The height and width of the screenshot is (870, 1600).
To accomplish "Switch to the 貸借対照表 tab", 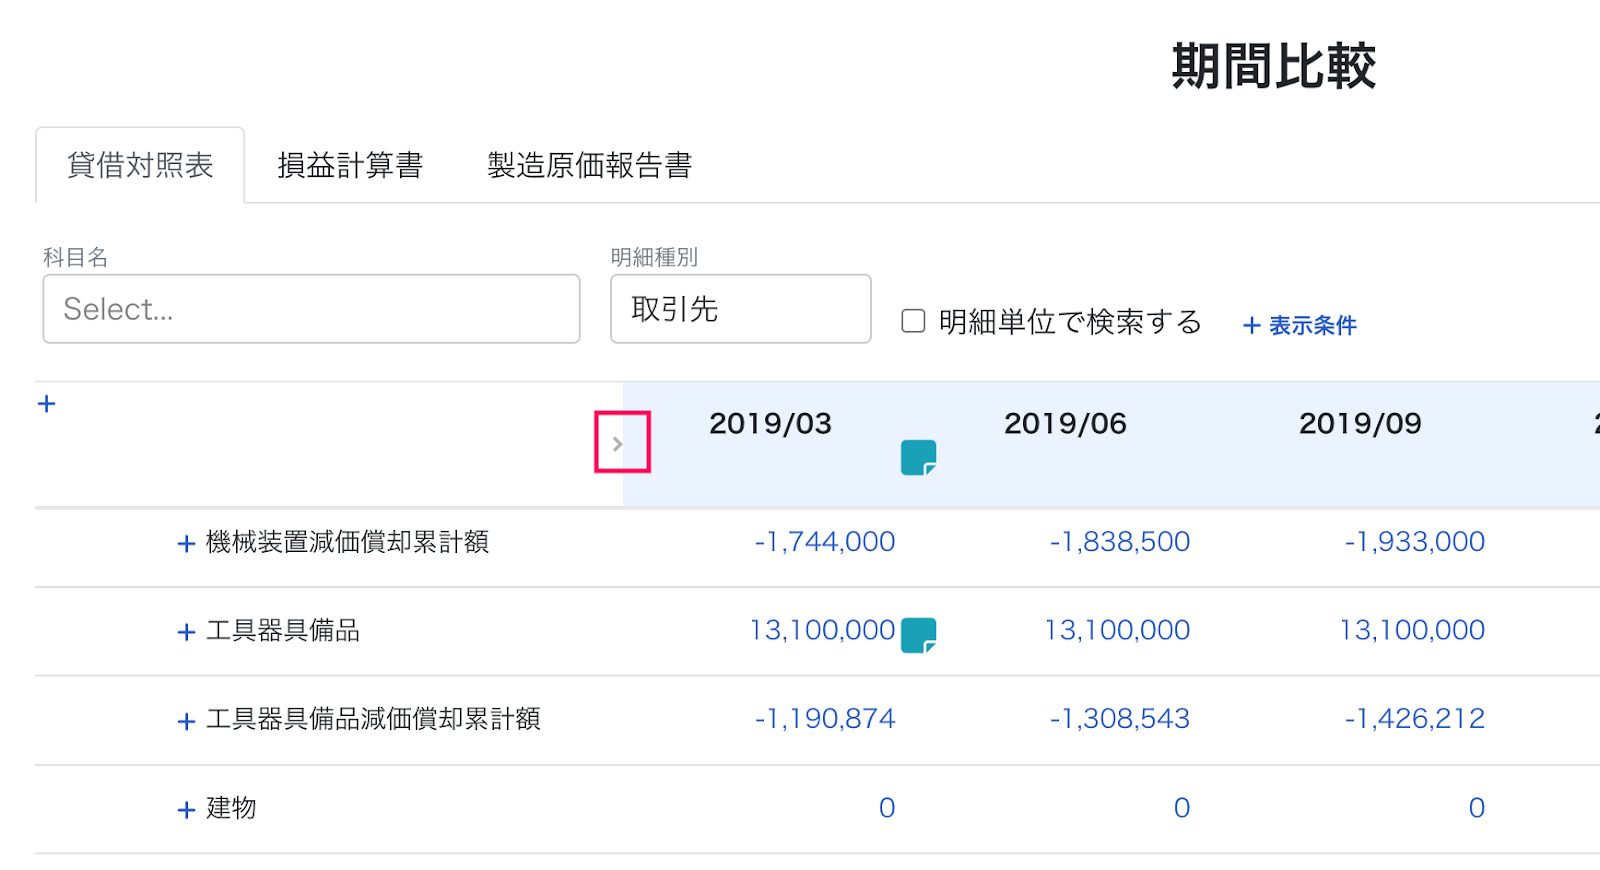I will click(140, 165).
